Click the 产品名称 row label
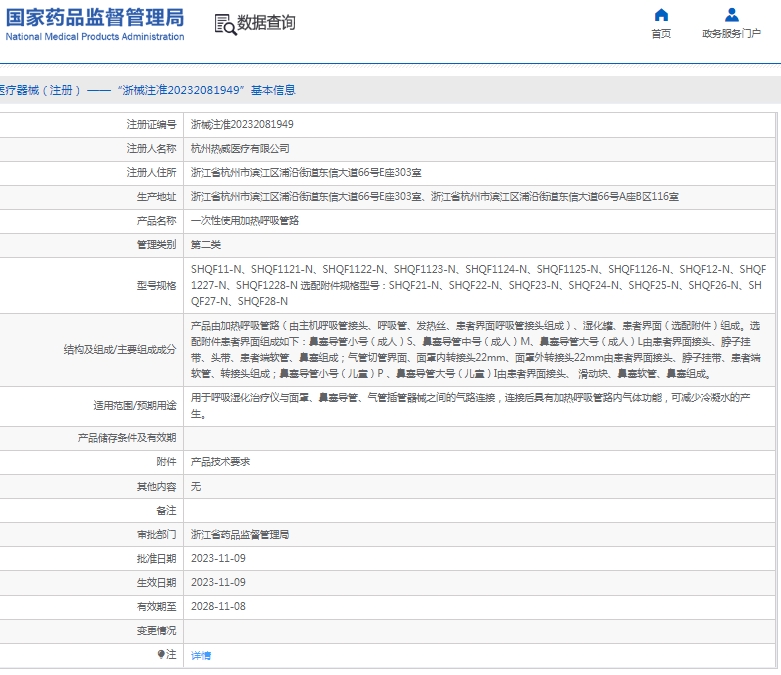781x675 pixels. (x=156, y=221)
